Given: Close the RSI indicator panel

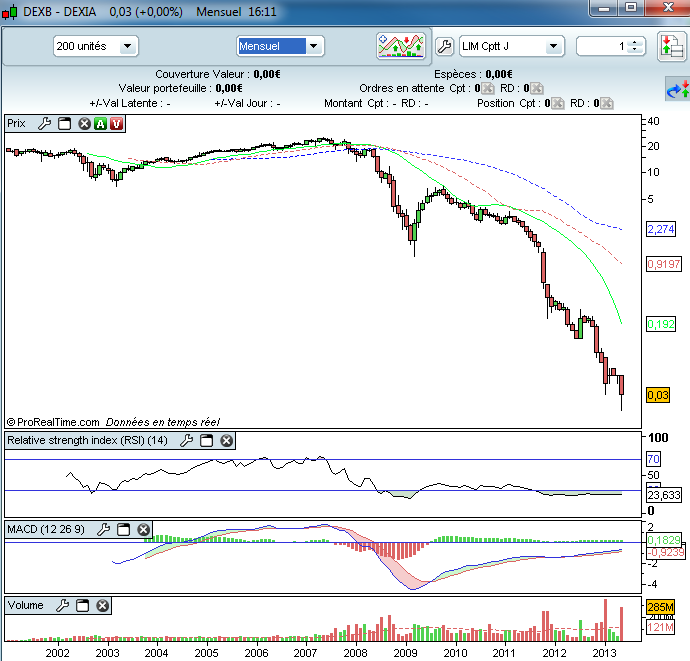Looking at the screenshot, I should pyautogui.click(x=226, y=441).
